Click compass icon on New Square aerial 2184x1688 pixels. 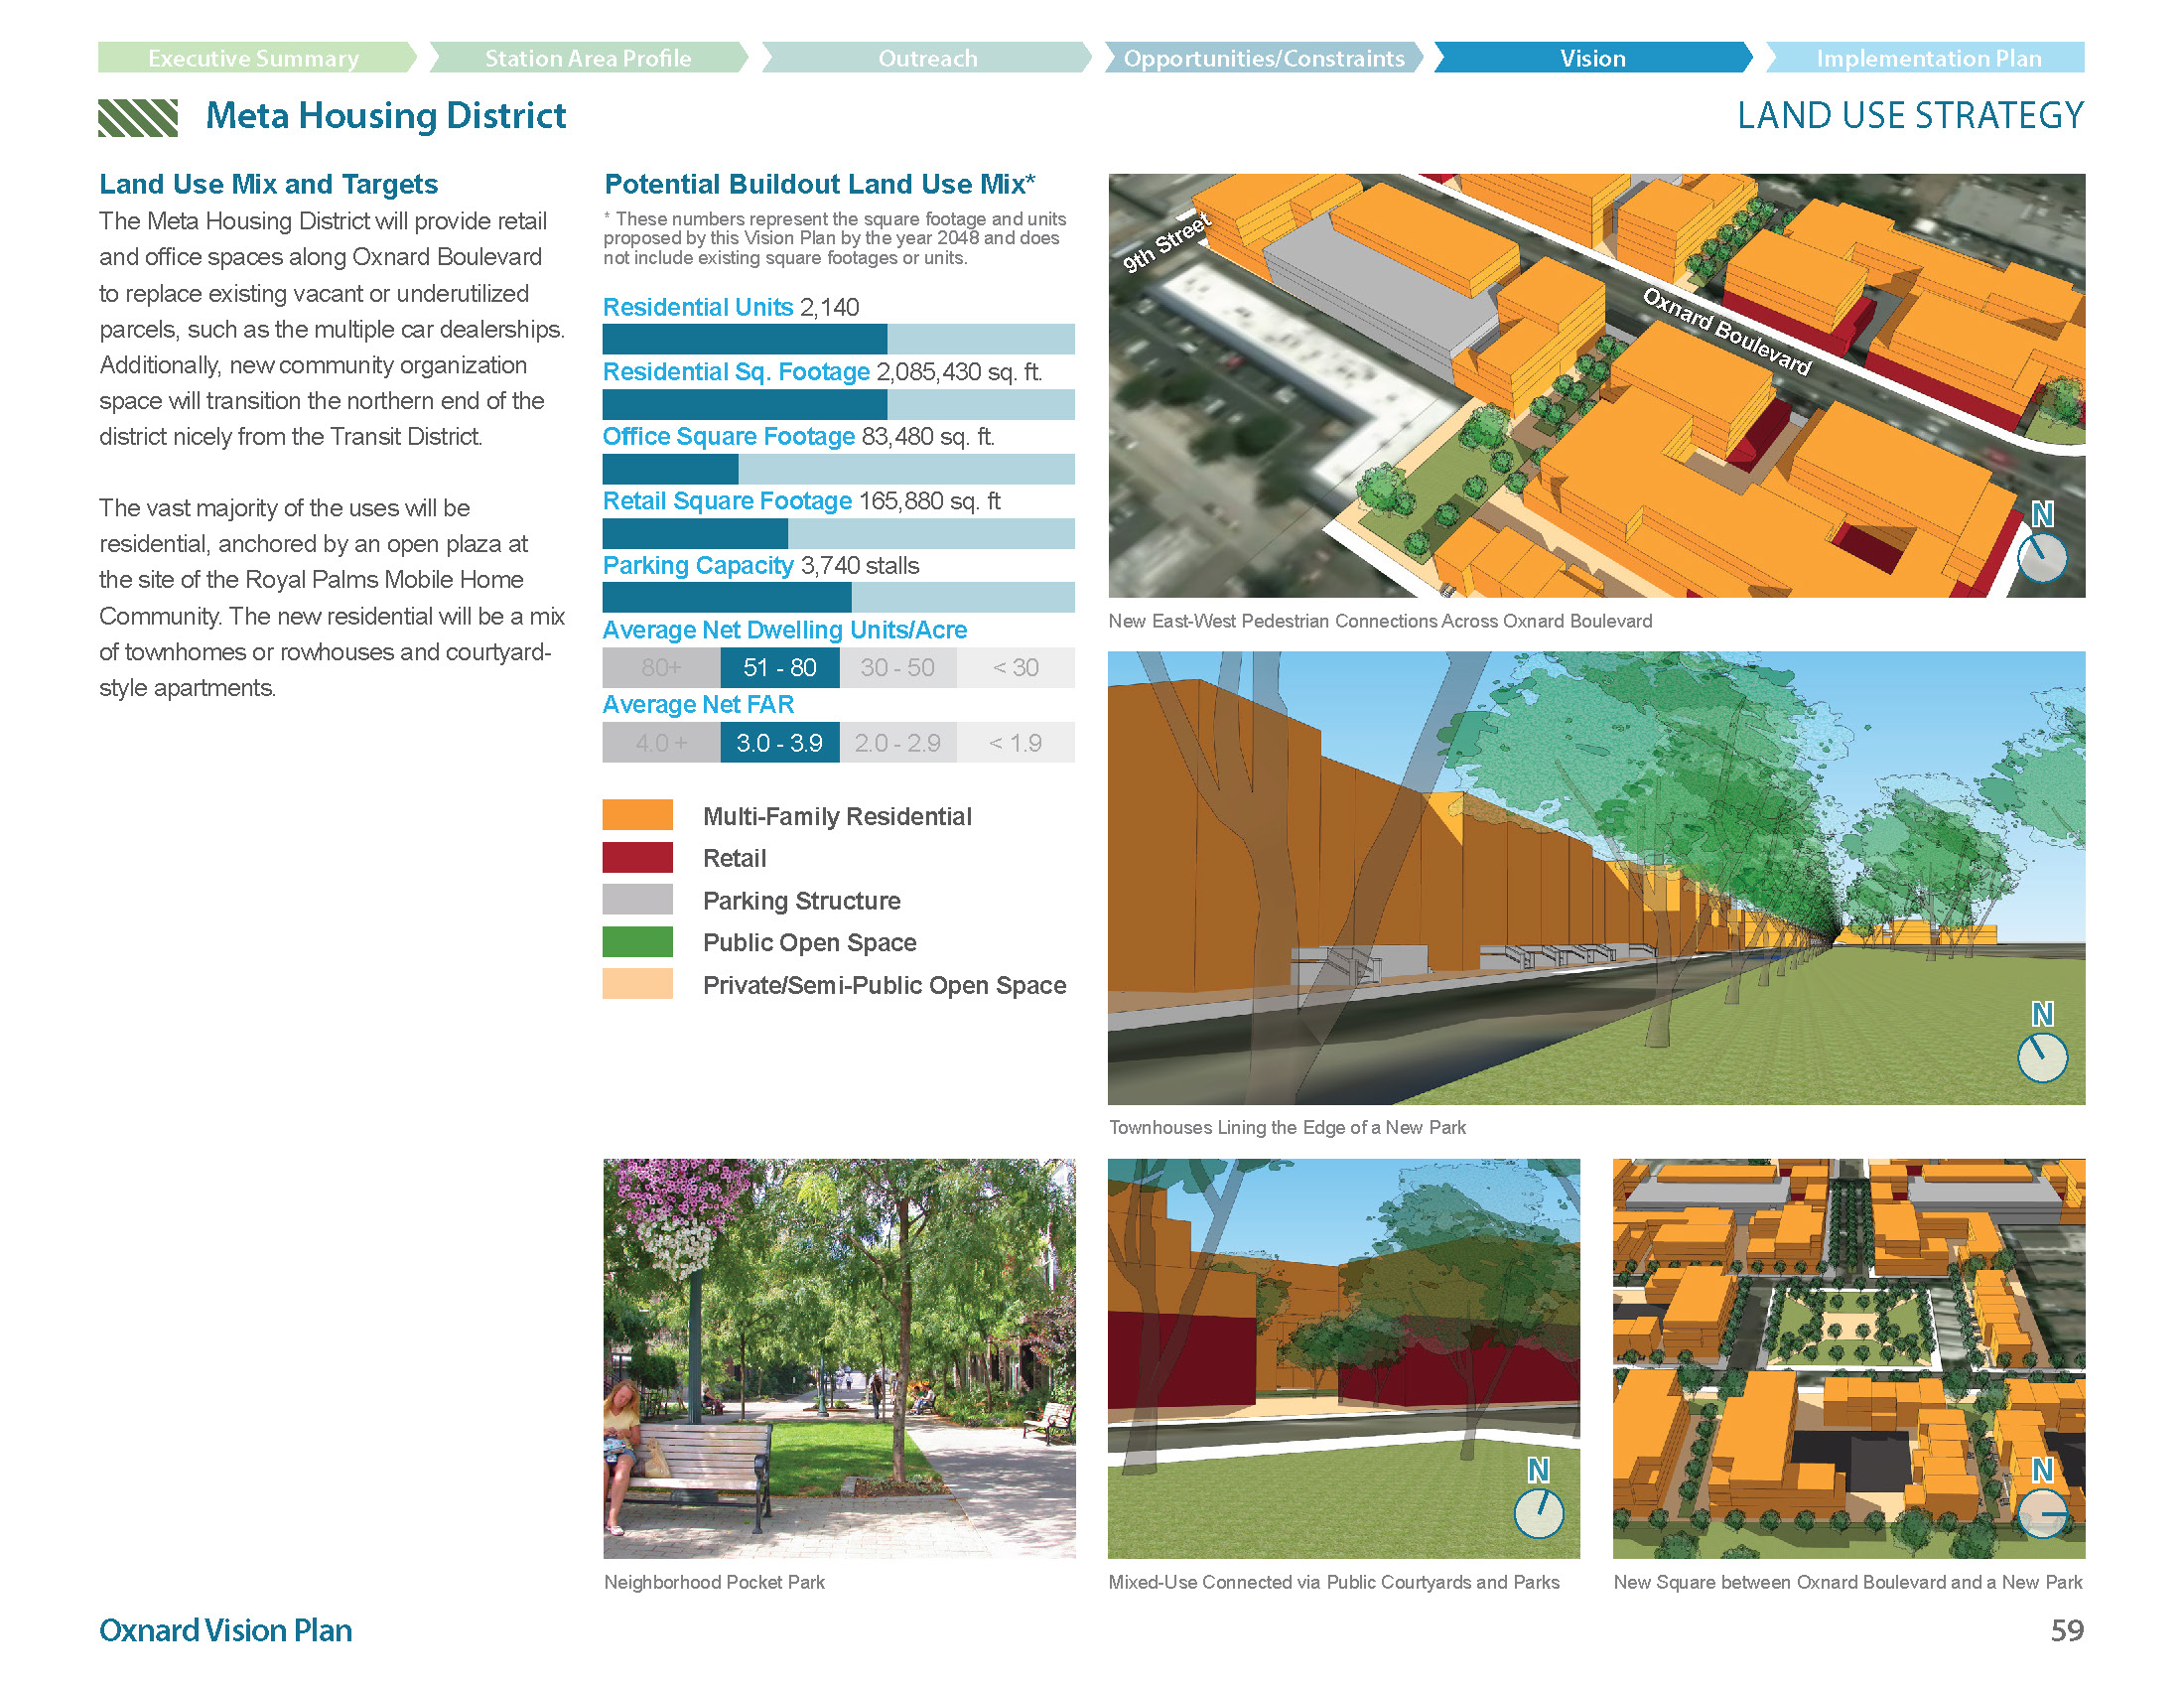pos(2041,1512)
